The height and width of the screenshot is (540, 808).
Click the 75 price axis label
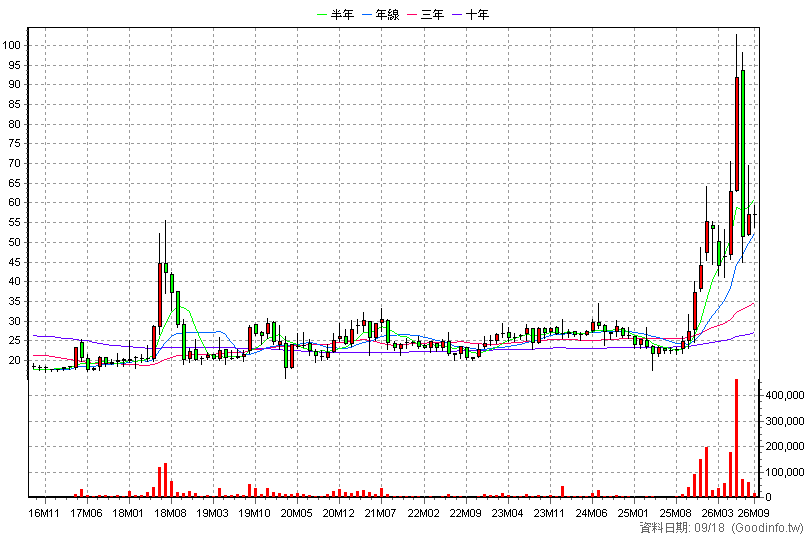[x=14, y=144]
